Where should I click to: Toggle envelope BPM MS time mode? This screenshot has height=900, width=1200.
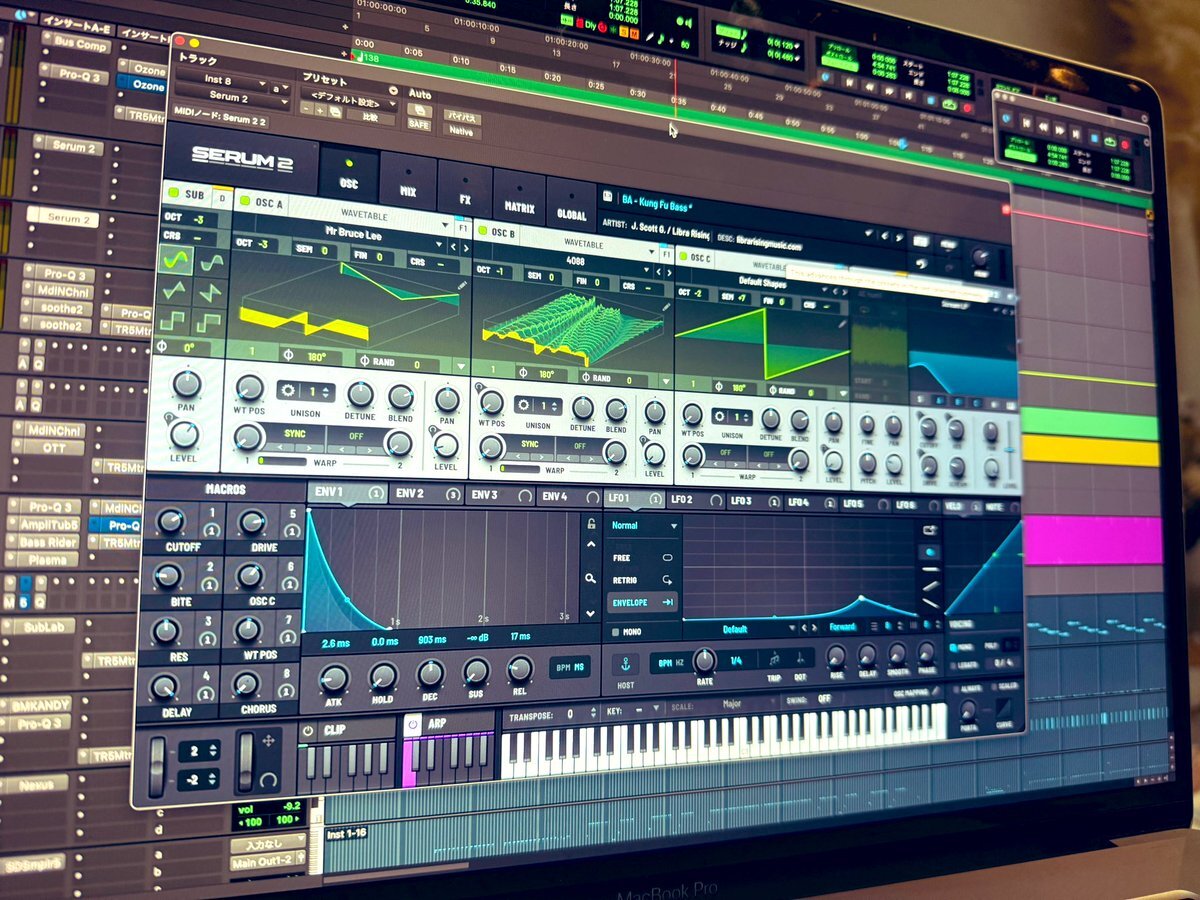pos(569,668)
